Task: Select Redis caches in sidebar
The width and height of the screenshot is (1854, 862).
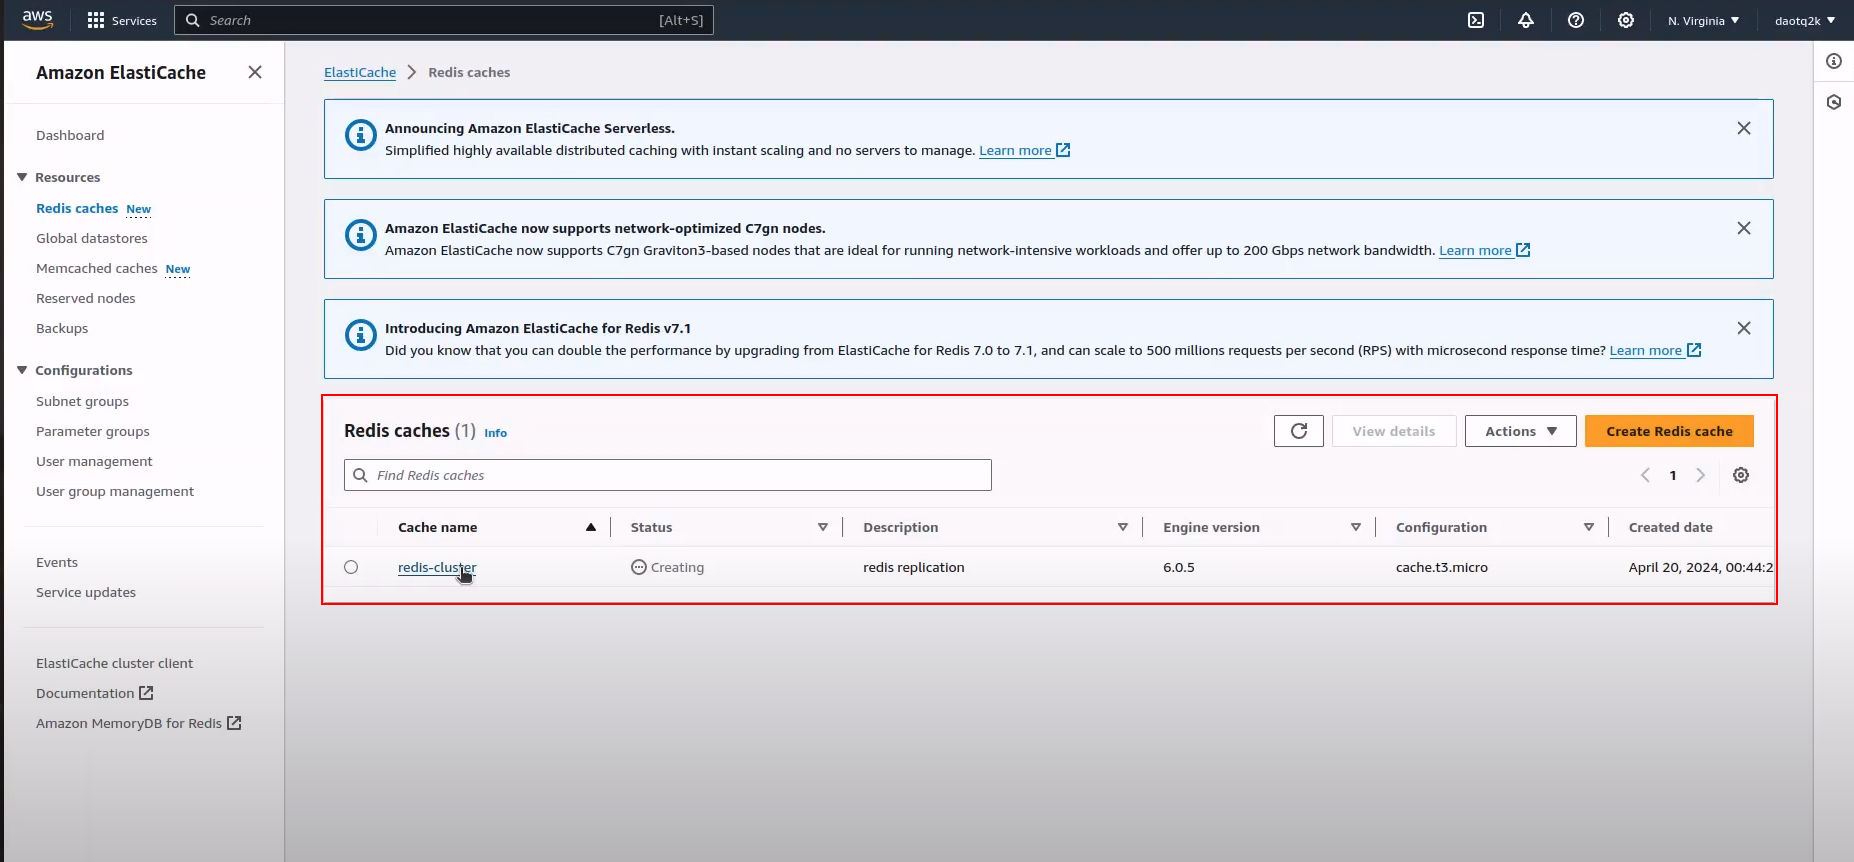Action: 77,208
